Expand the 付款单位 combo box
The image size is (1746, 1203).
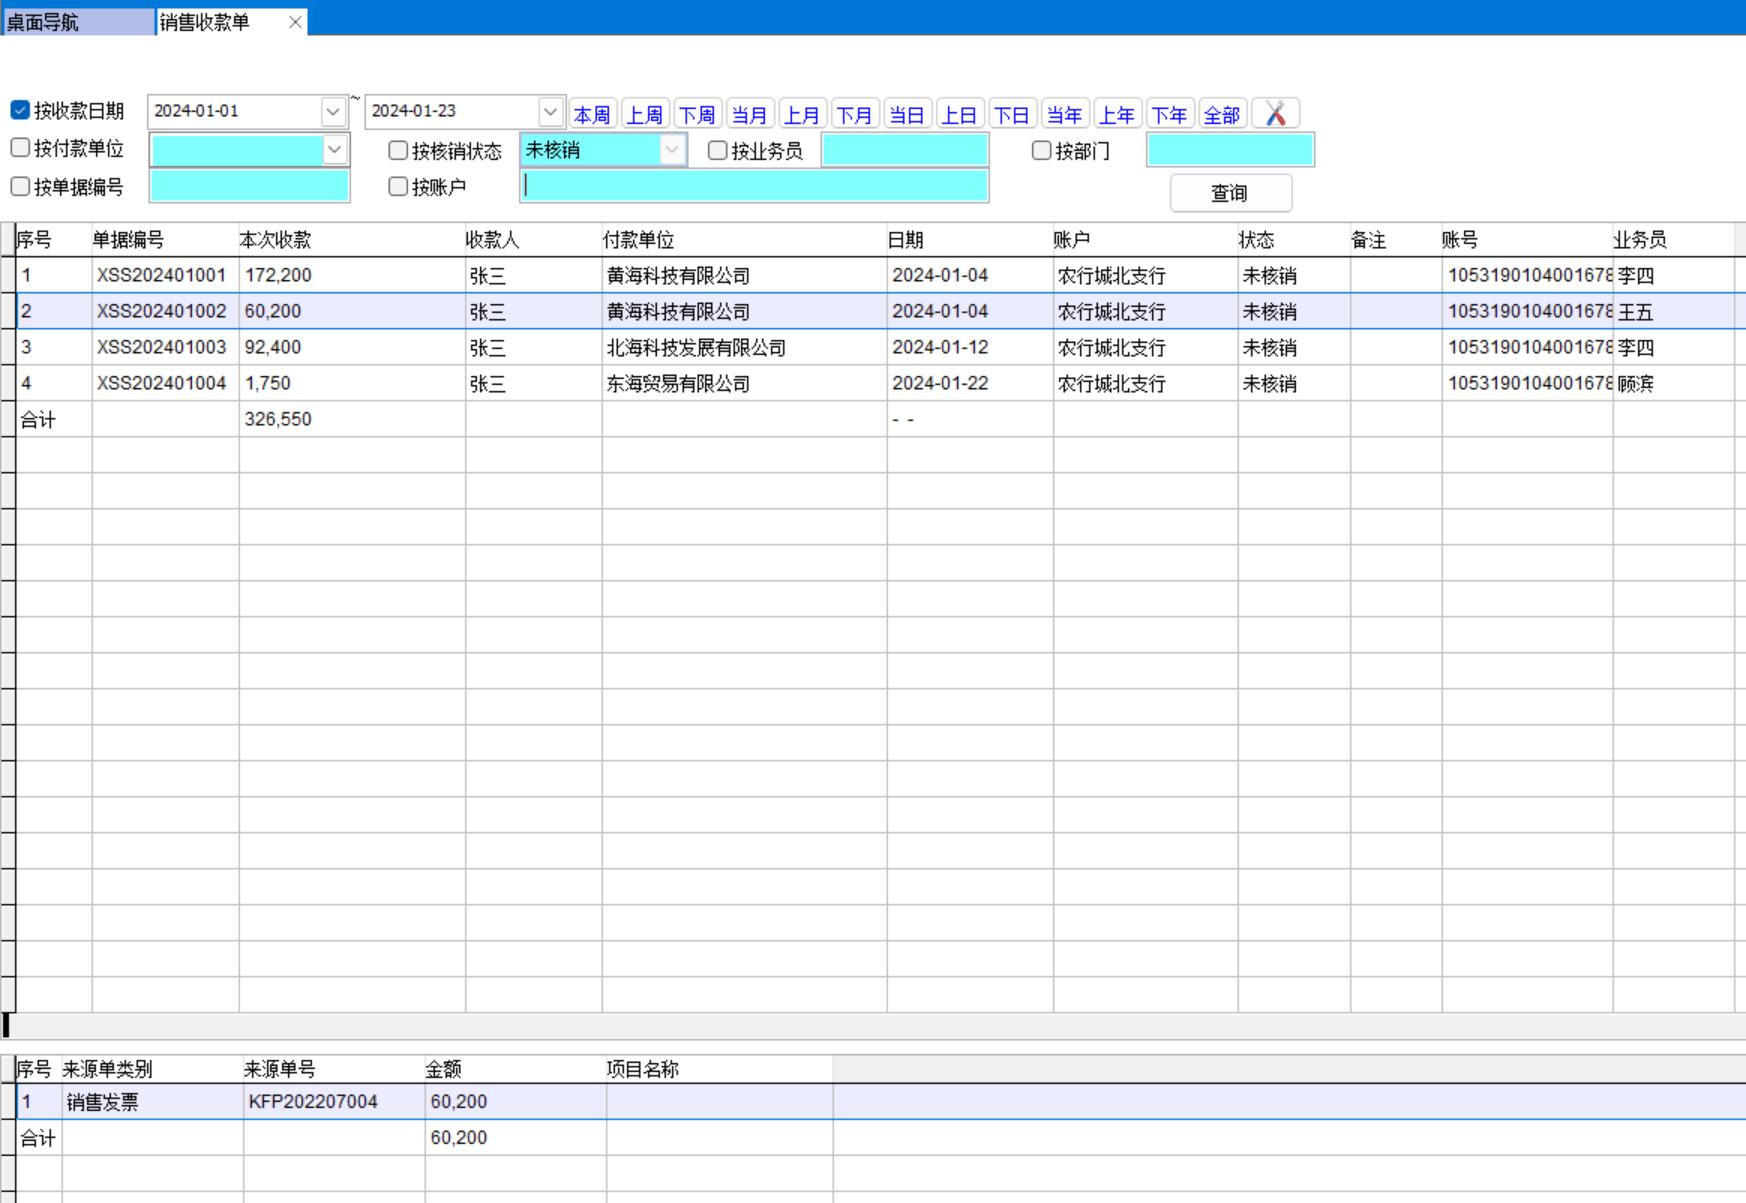[334, 150]
